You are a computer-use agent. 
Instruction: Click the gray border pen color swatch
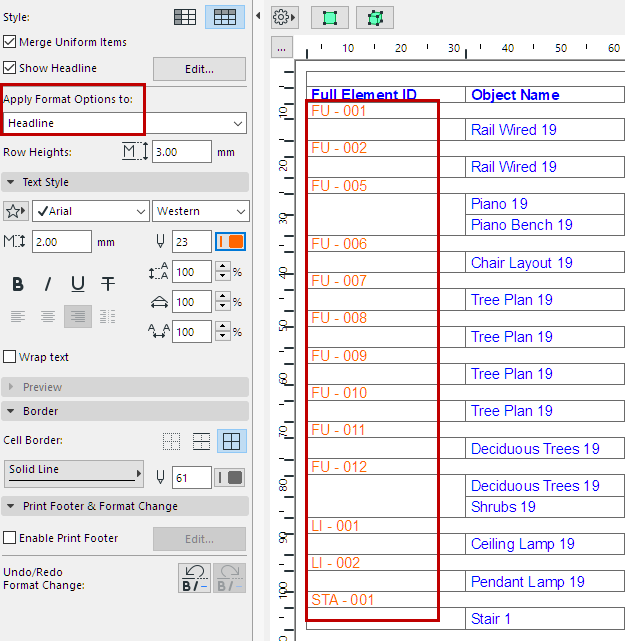click(230, 477)
